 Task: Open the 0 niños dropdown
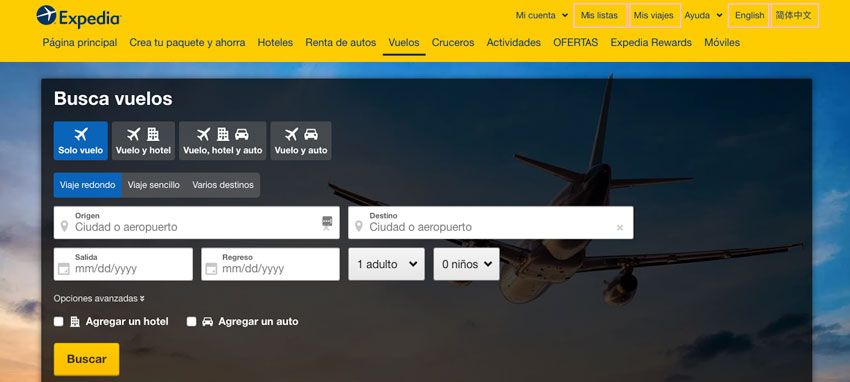point(466,264)
